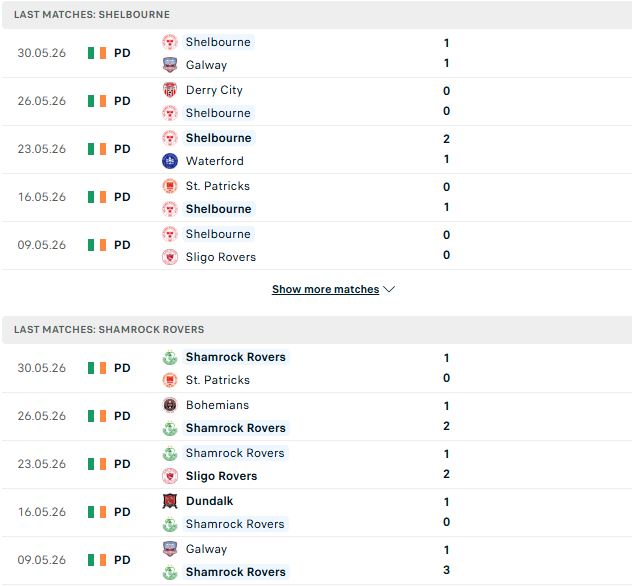
Task: Click Shamrock Rovers crest in Bohemians match
Action: click(x=170, y=428)
